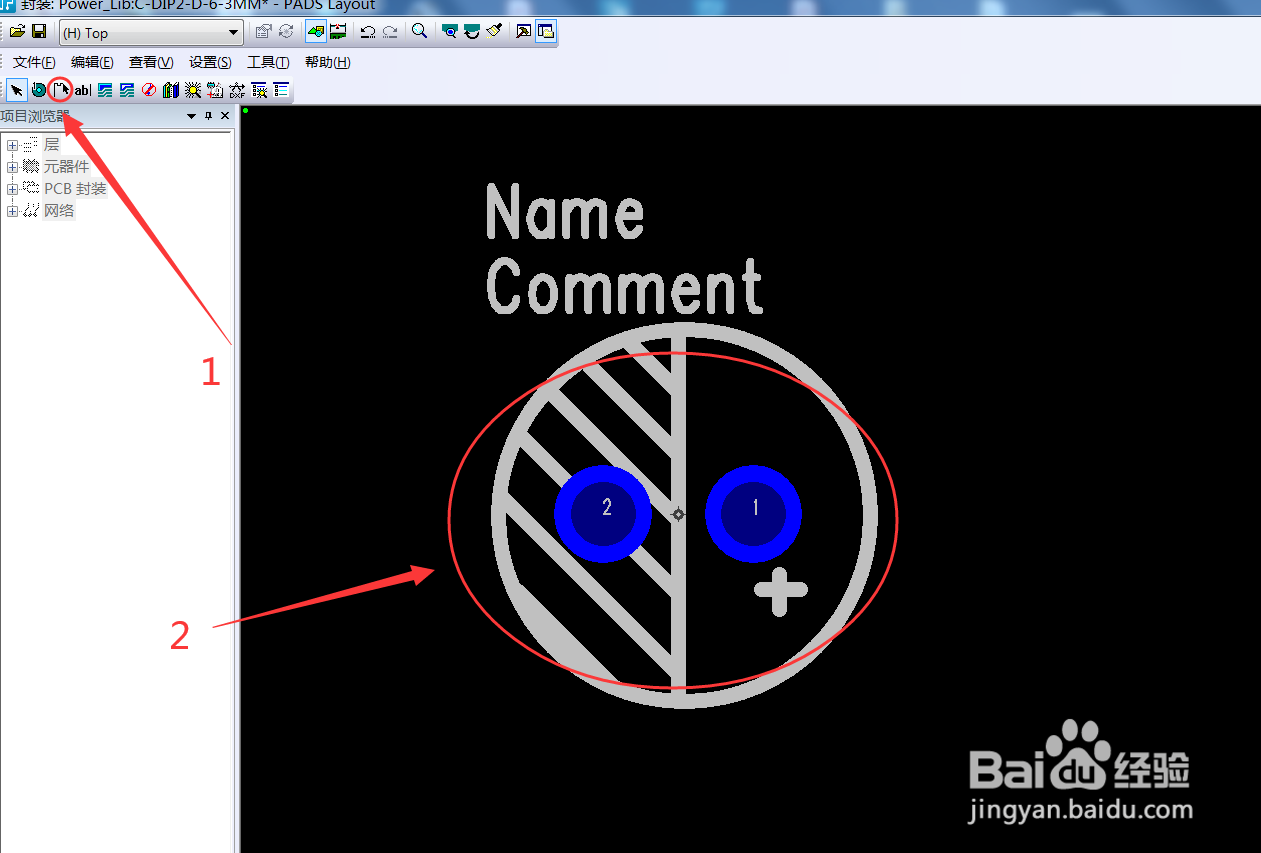The image size is (1261, 853).
Task: Select the 网络 tree item
Action: click(x=58, y=211)
